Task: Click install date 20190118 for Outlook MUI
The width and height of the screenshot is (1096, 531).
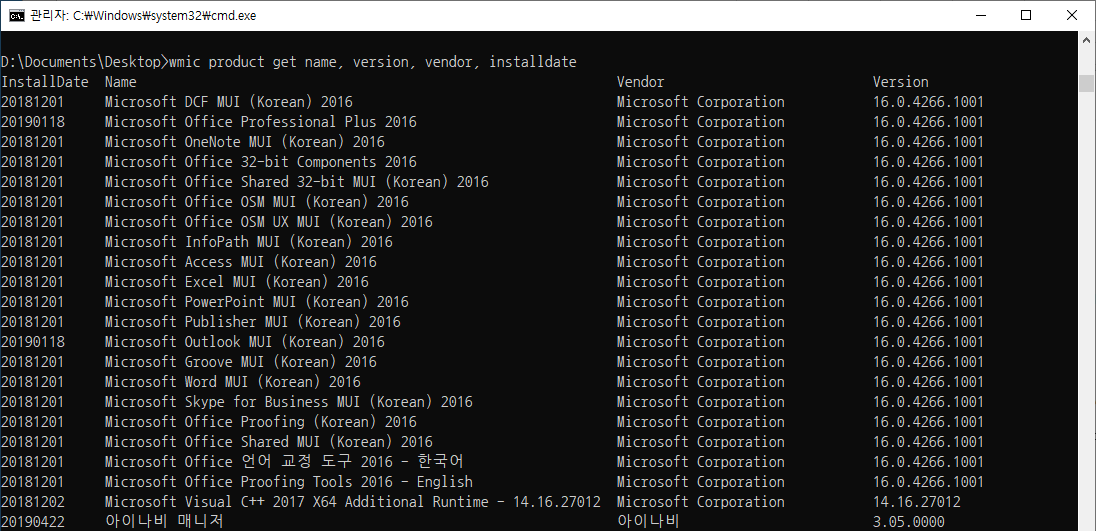Action: coord(33,342)
